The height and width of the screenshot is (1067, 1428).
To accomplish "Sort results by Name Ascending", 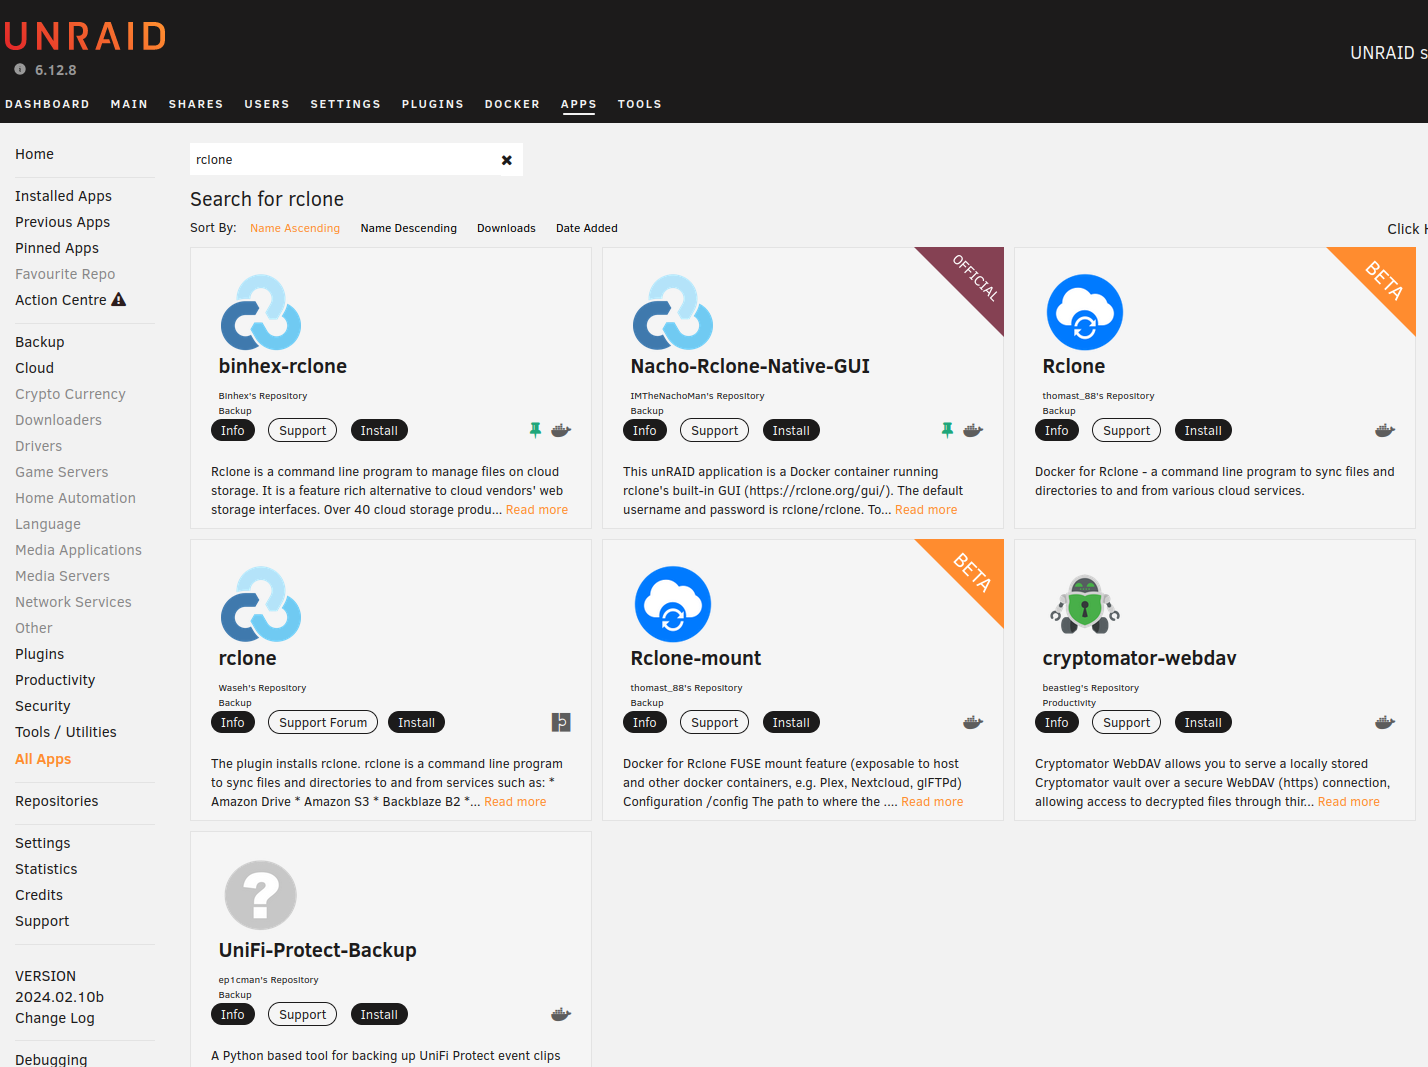I will point(295,228).
